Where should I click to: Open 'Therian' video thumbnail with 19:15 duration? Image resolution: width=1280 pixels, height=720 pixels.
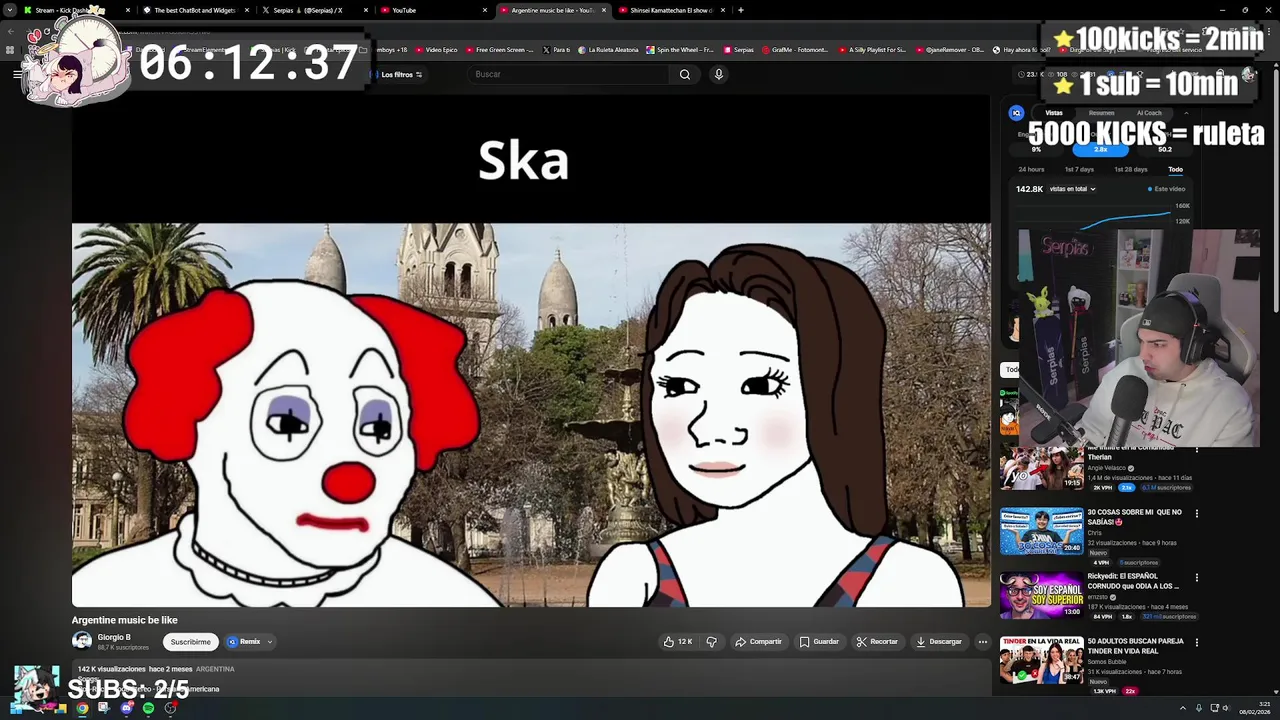coord(1041,467)
